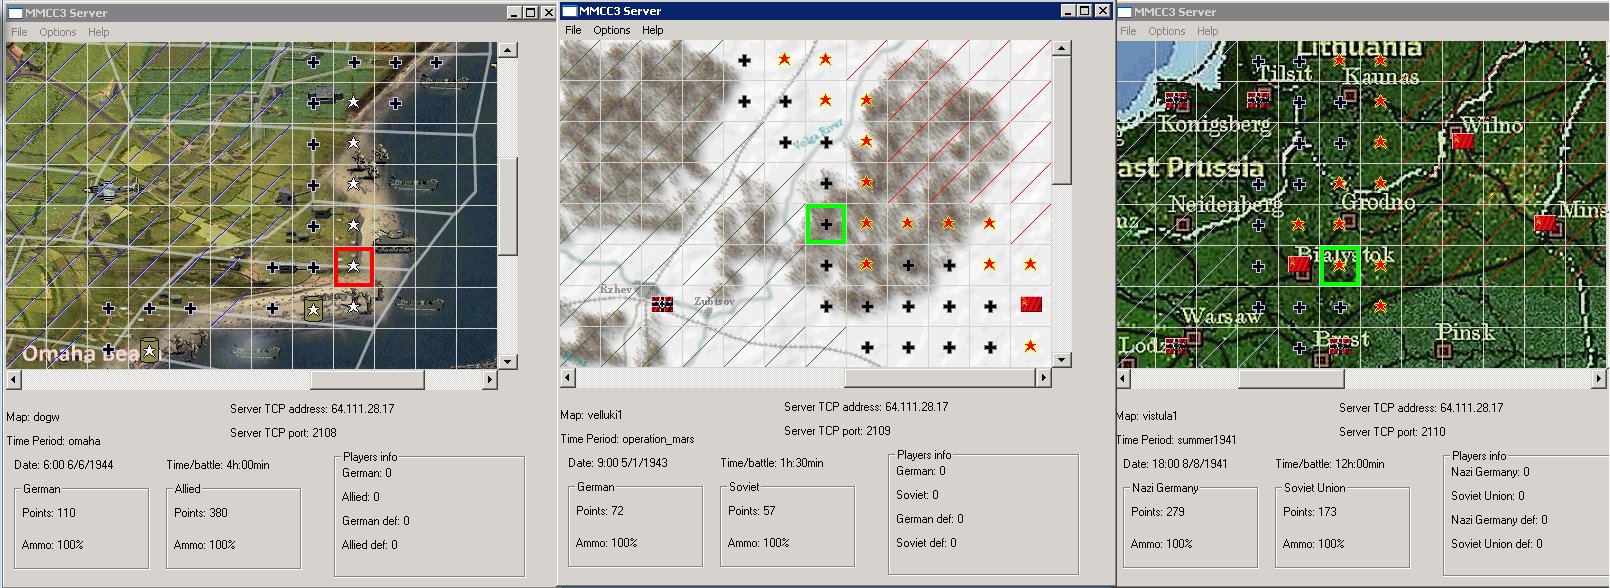The width and height of the screenshot is (1610, 588).
Task: Click scroll-left arrow of the vistula1 map
Action: 1123,379
